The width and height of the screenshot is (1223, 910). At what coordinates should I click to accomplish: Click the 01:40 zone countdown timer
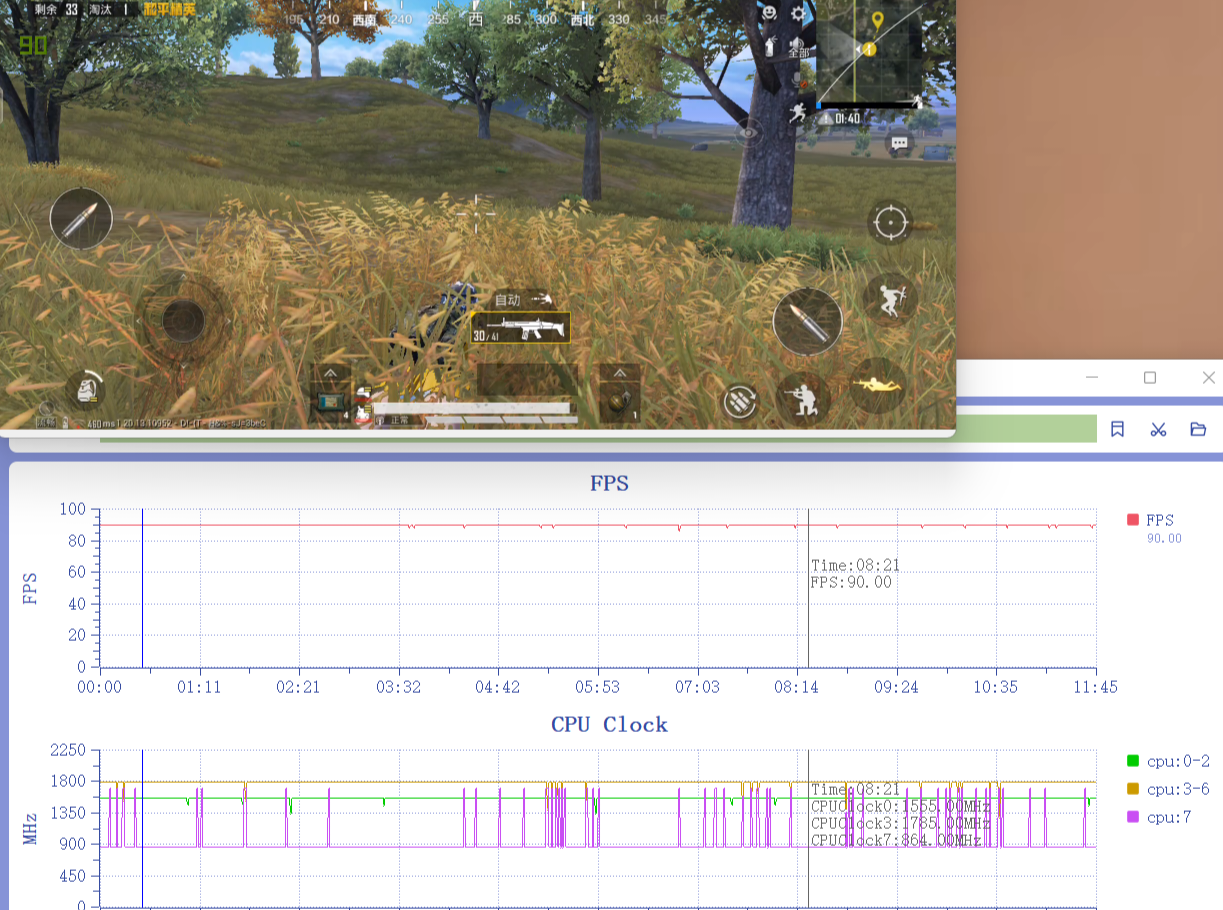click(846, 118)
